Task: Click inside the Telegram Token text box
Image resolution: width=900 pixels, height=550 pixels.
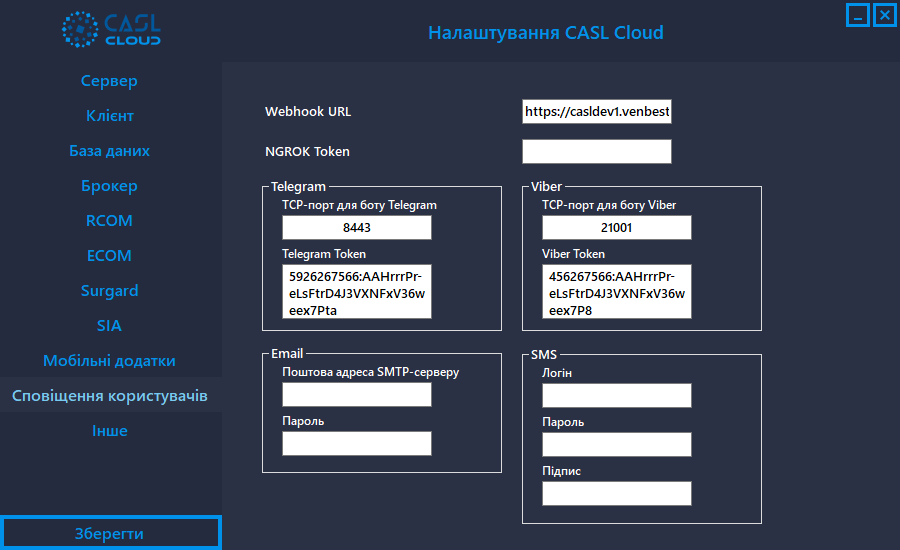Action: coord(356,292)
